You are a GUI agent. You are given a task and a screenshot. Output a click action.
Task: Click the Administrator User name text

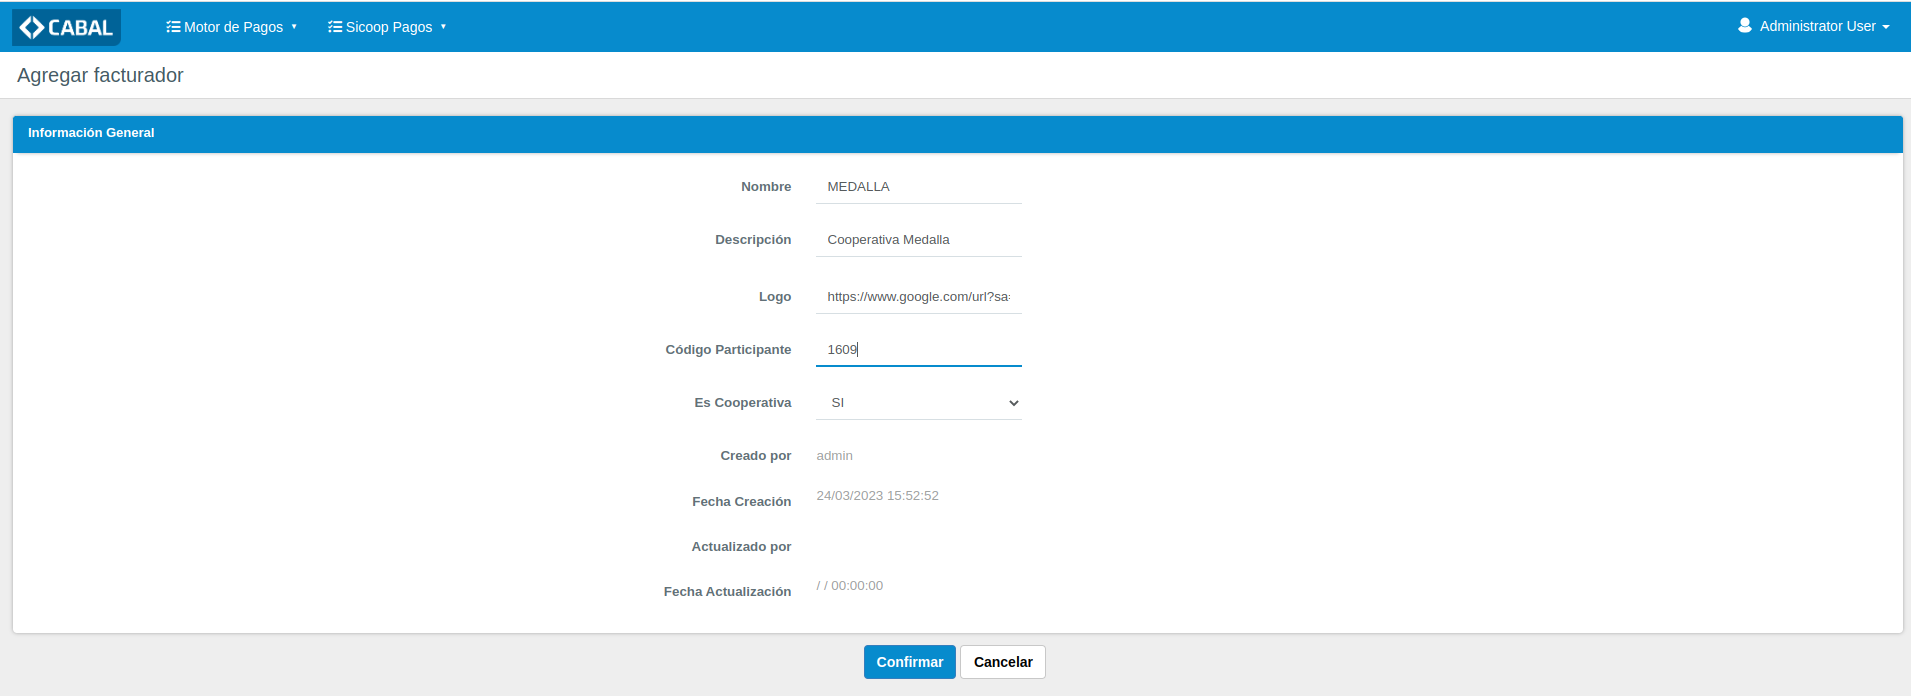click(1817, 26)
